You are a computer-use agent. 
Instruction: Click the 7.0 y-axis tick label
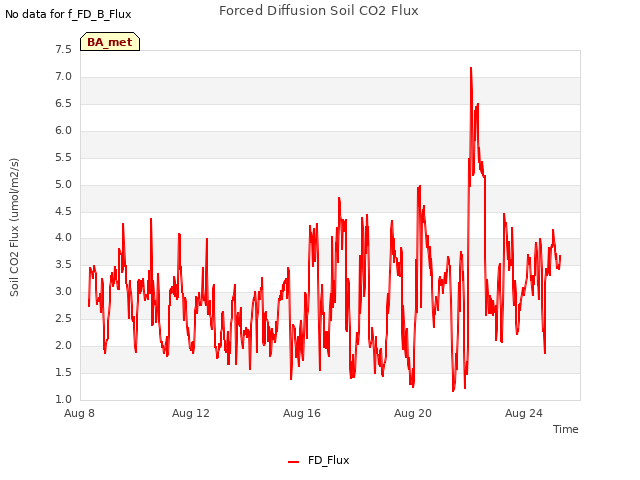(63, 77)
